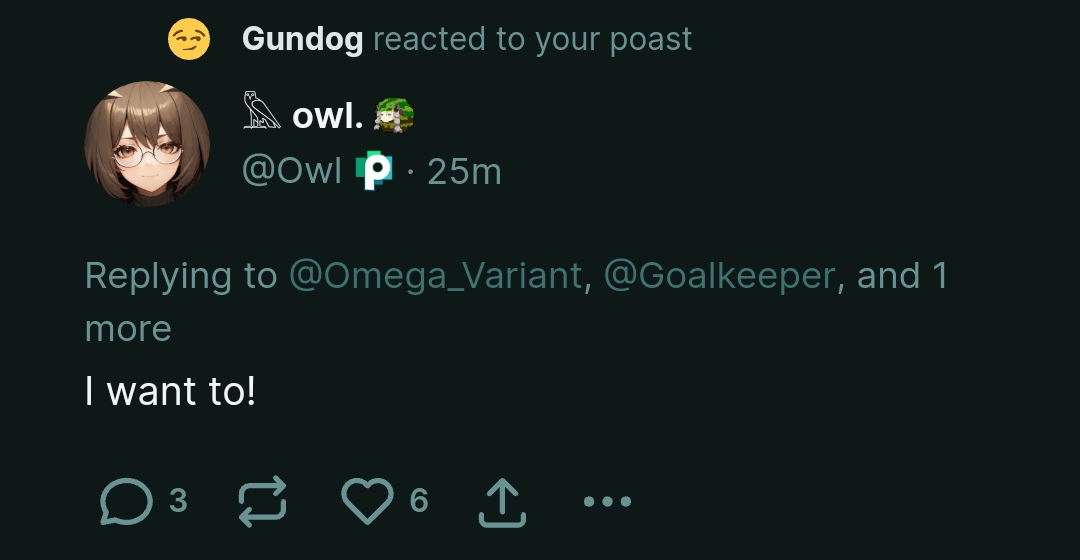Click the @Owl handle
Viewport: 1080px width, 560px height.
click(x=292, y=172)
